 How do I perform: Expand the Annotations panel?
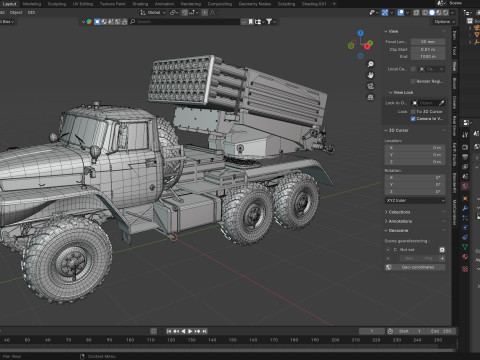click(x=386, y=221)
